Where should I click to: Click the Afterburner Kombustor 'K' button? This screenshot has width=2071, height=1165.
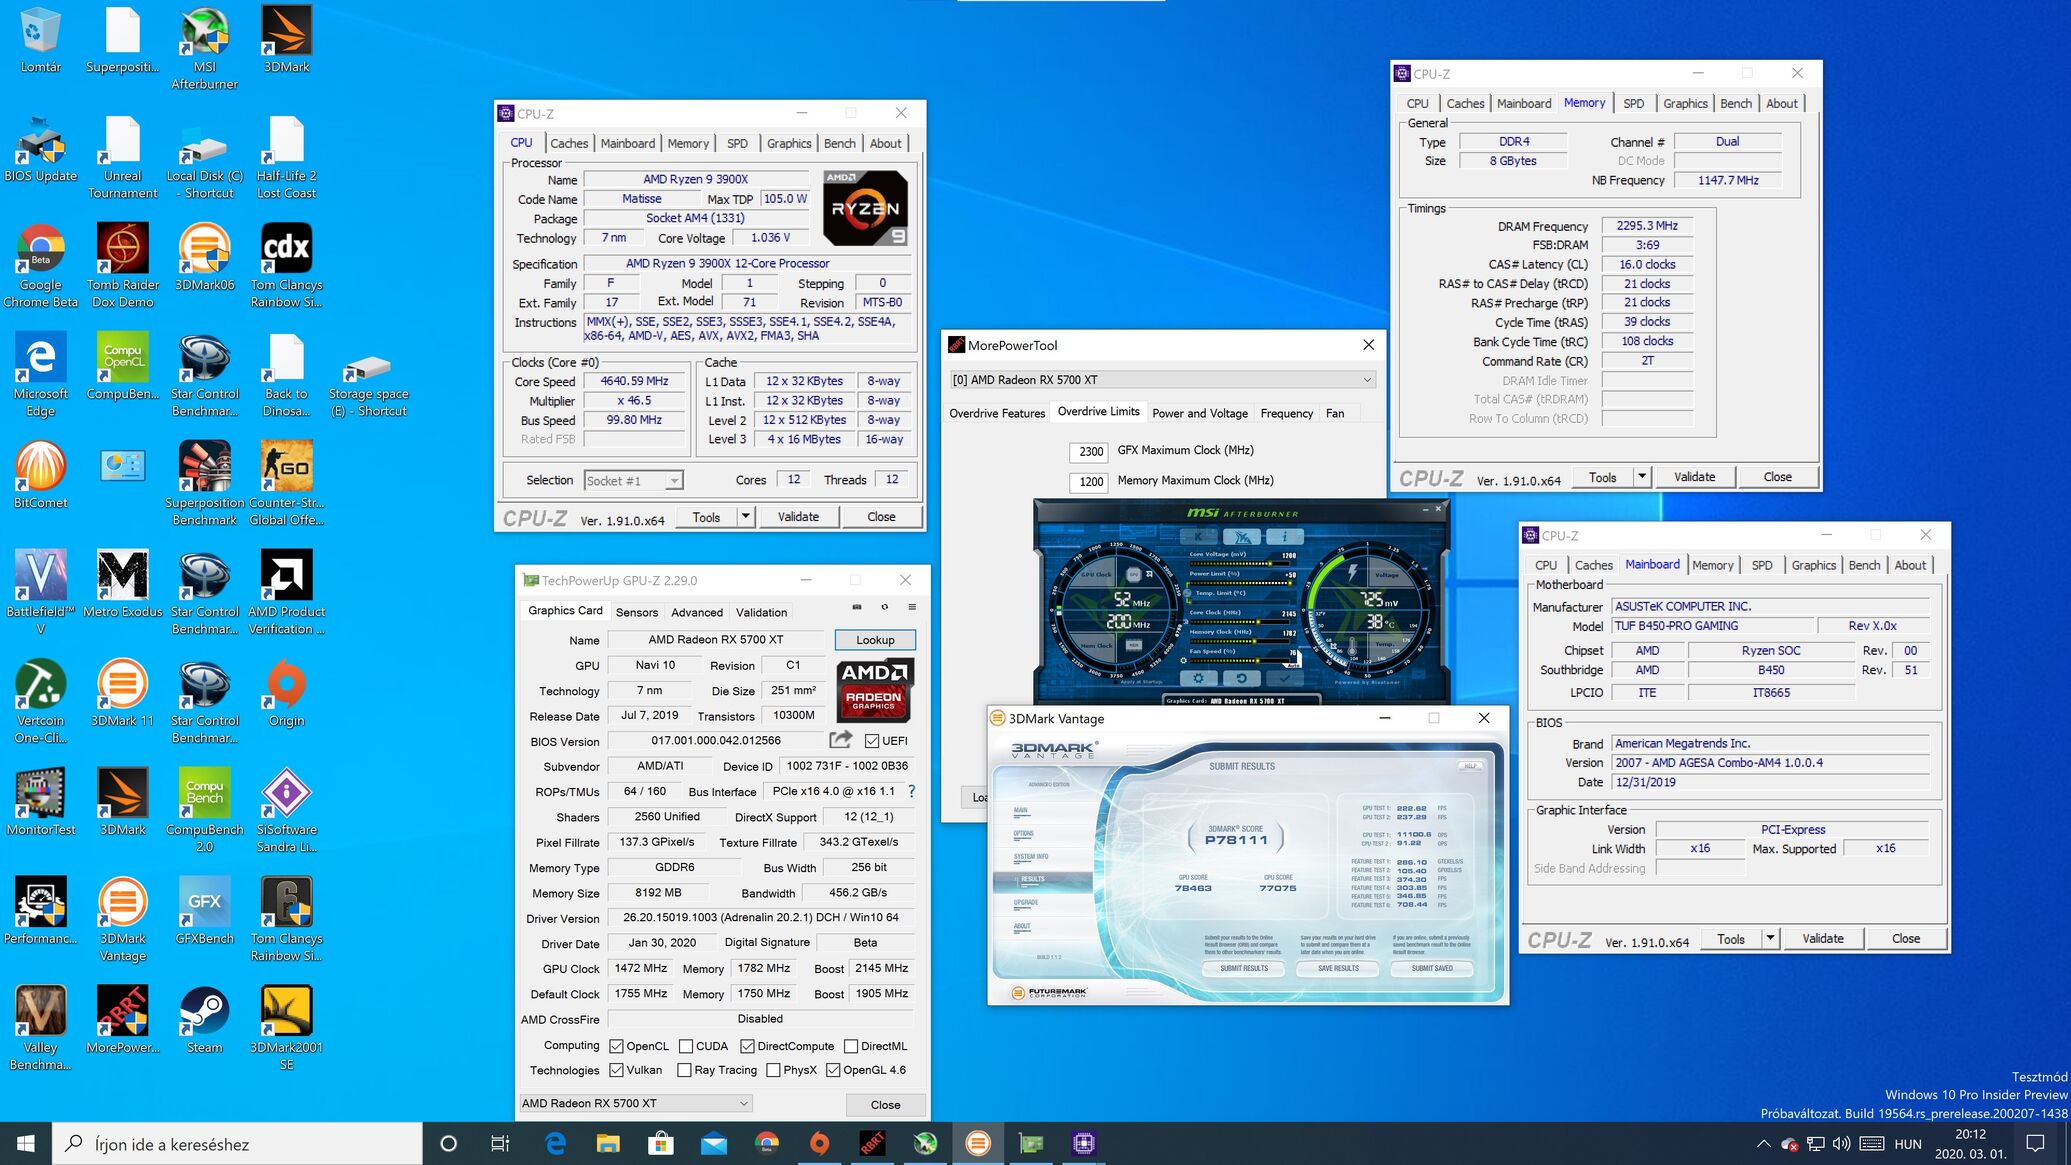click(1198, 537)
